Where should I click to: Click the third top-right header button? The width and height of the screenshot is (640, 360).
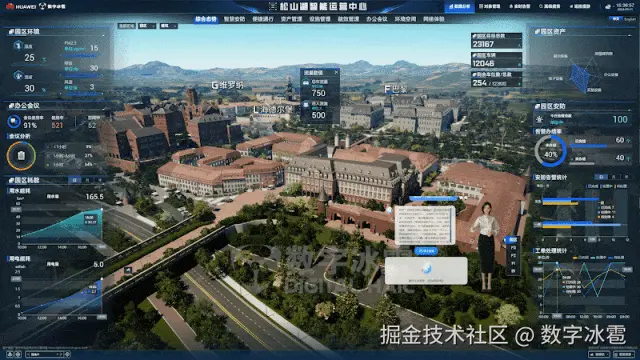520,7
